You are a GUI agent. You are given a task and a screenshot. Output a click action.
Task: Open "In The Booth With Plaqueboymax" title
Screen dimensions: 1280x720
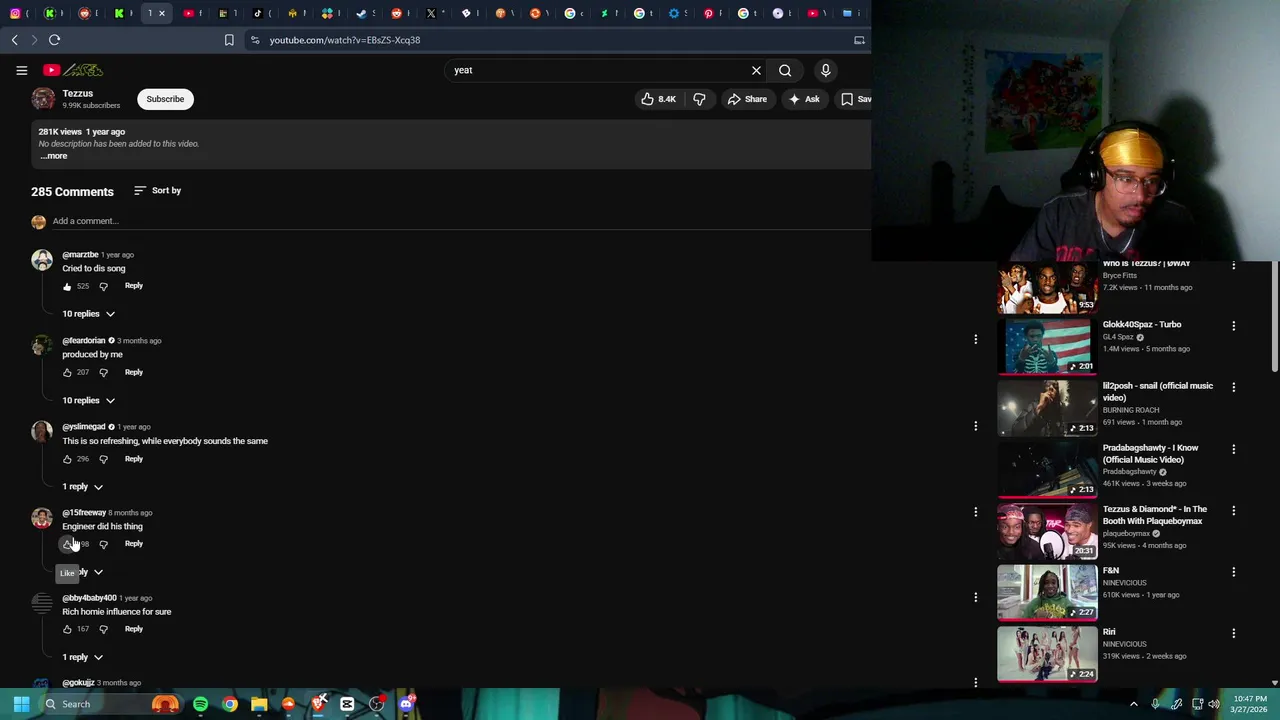coord(1154,515)
